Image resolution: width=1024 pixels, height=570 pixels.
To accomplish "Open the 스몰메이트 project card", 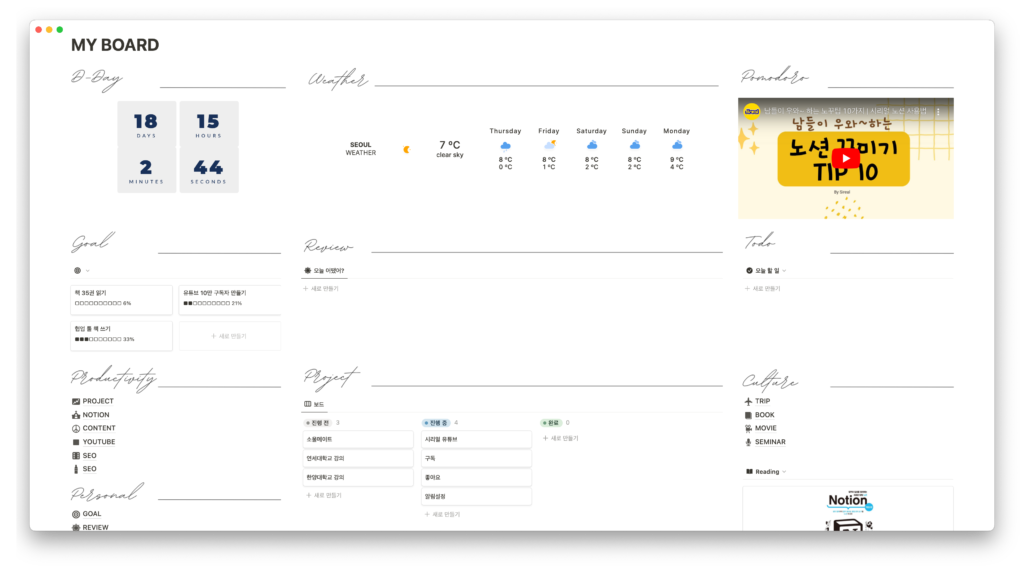I will click(359, 439).
